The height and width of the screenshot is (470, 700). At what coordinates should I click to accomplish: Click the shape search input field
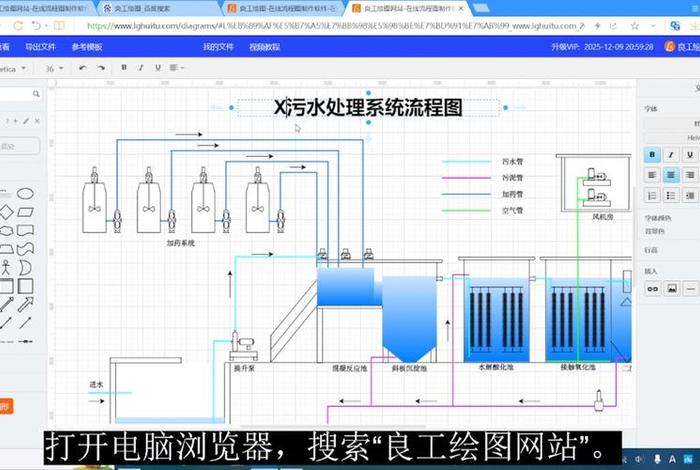pyautogui.click(x=16, y=94)
